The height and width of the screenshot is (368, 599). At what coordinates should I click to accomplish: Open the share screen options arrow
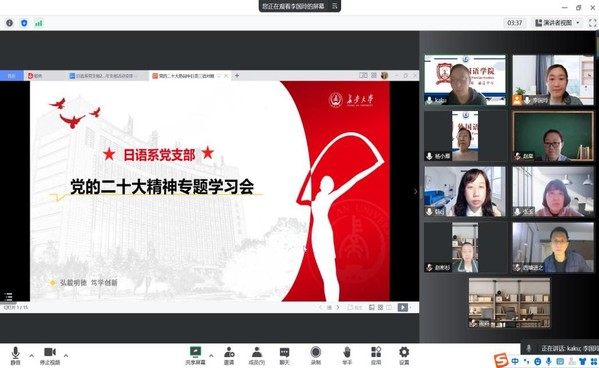click(211, 356)
